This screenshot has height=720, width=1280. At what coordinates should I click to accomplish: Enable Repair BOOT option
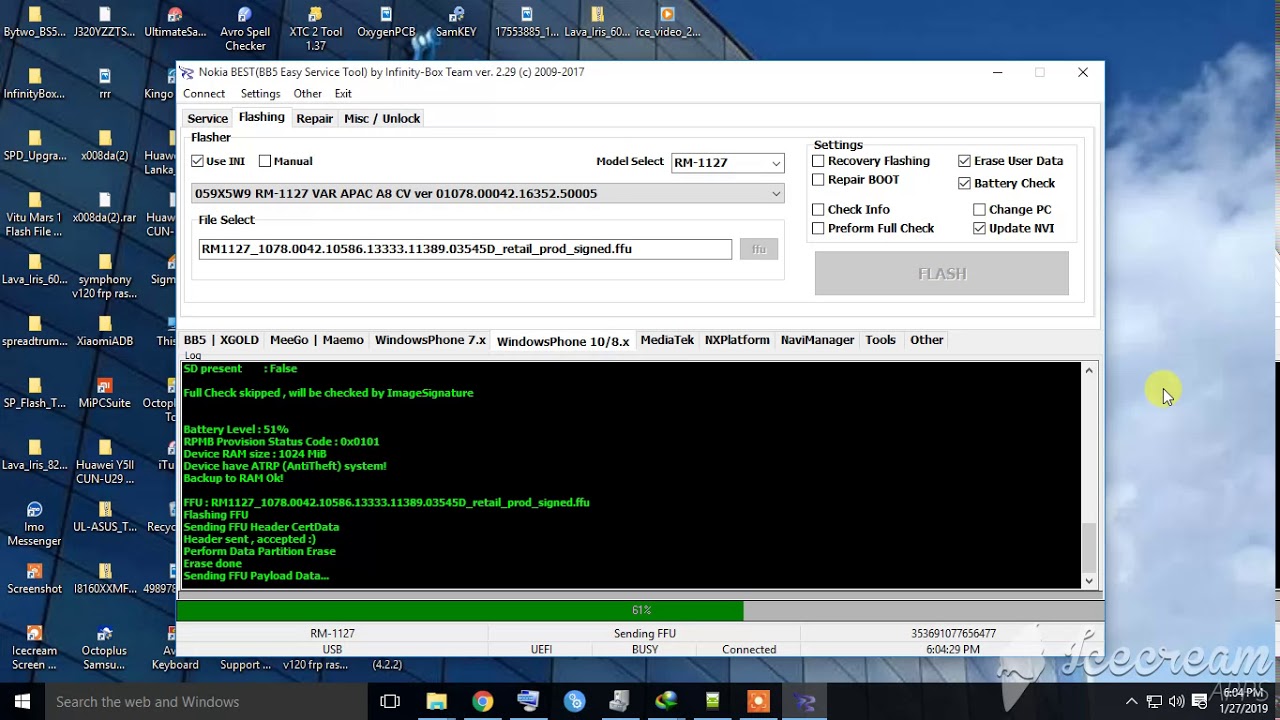tap(818, 180)
